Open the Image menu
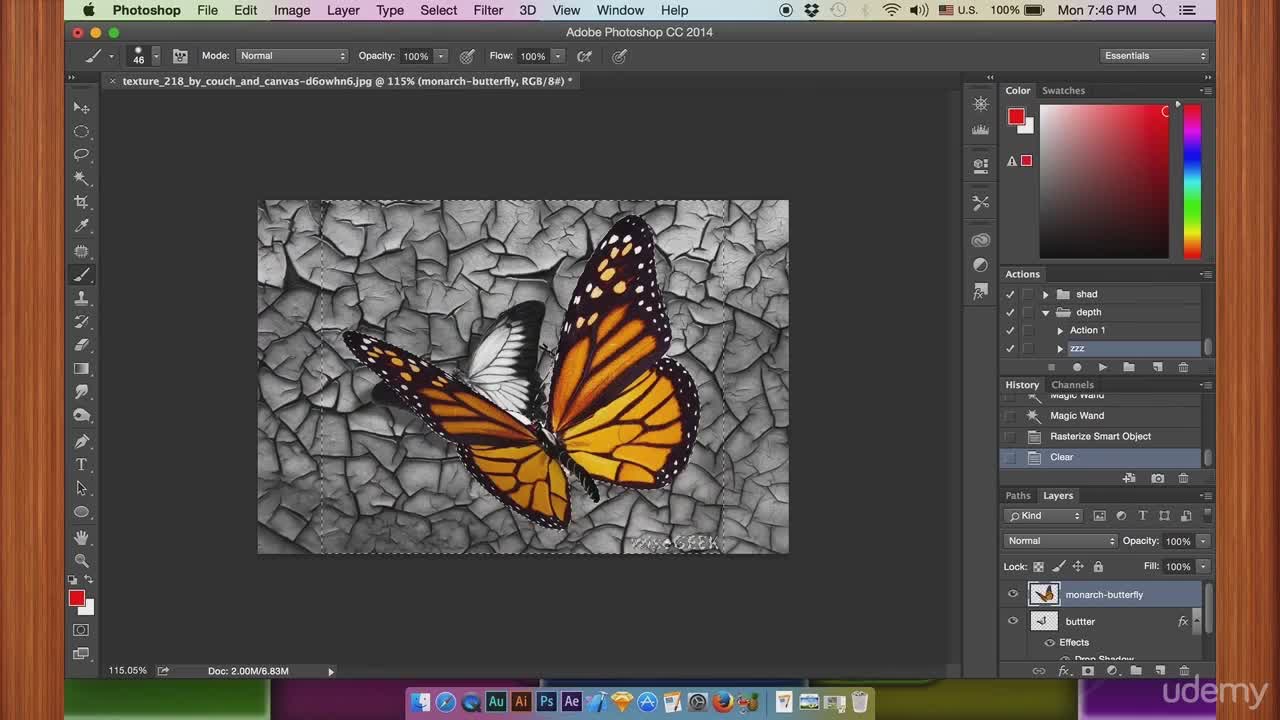This screenshot has height=720, width=1280. pos(292,10)
